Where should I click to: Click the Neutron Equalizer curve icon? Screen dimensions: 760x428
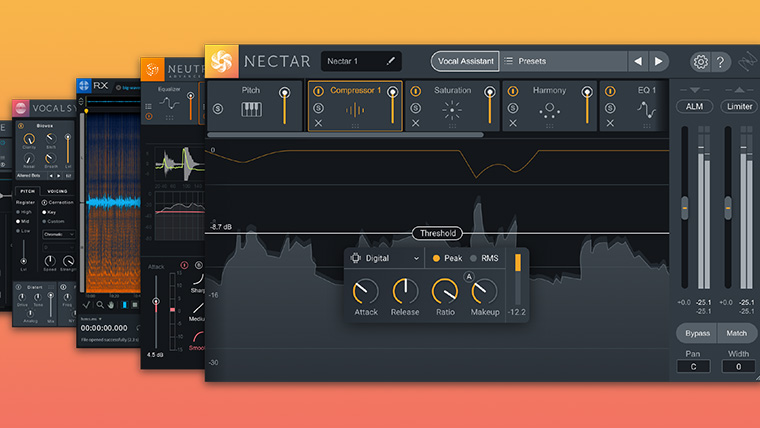[x=169, y=103]
